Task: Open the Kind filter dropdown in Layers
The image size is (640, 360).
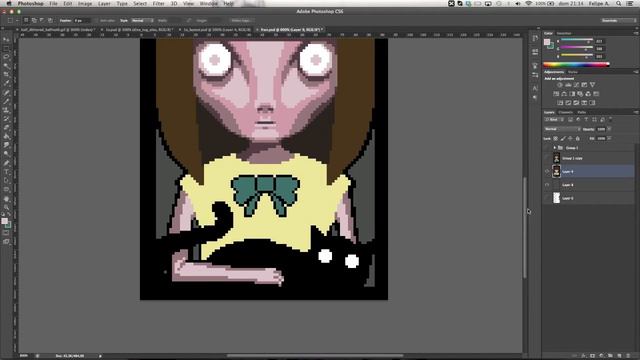Action: tap(554, 120)
